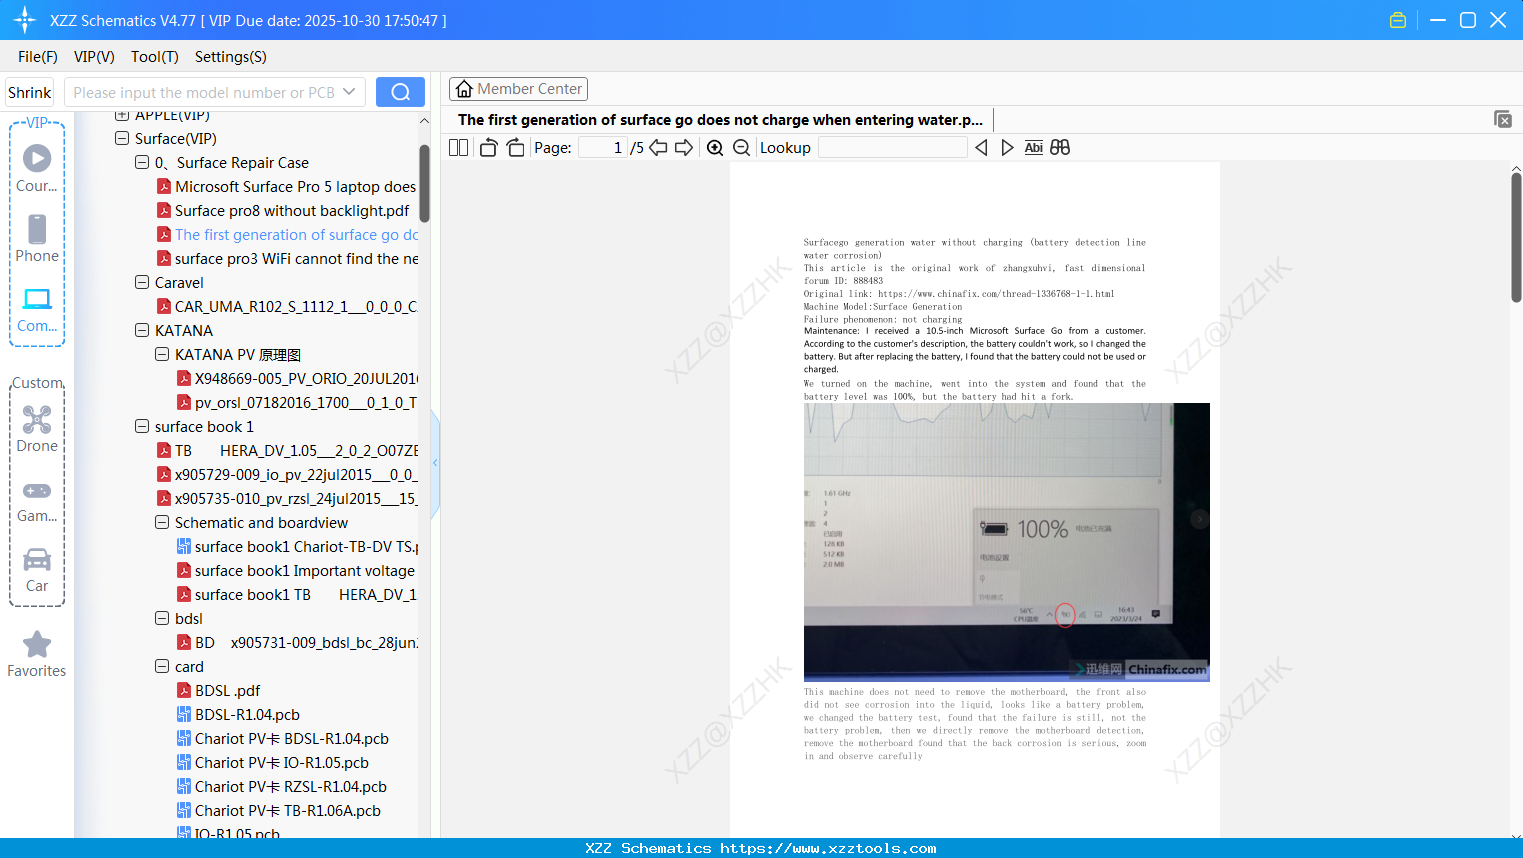Open the www.xzztools.com link in status bar
Screen dimensions: 1523x858
(x=828, y=848)
